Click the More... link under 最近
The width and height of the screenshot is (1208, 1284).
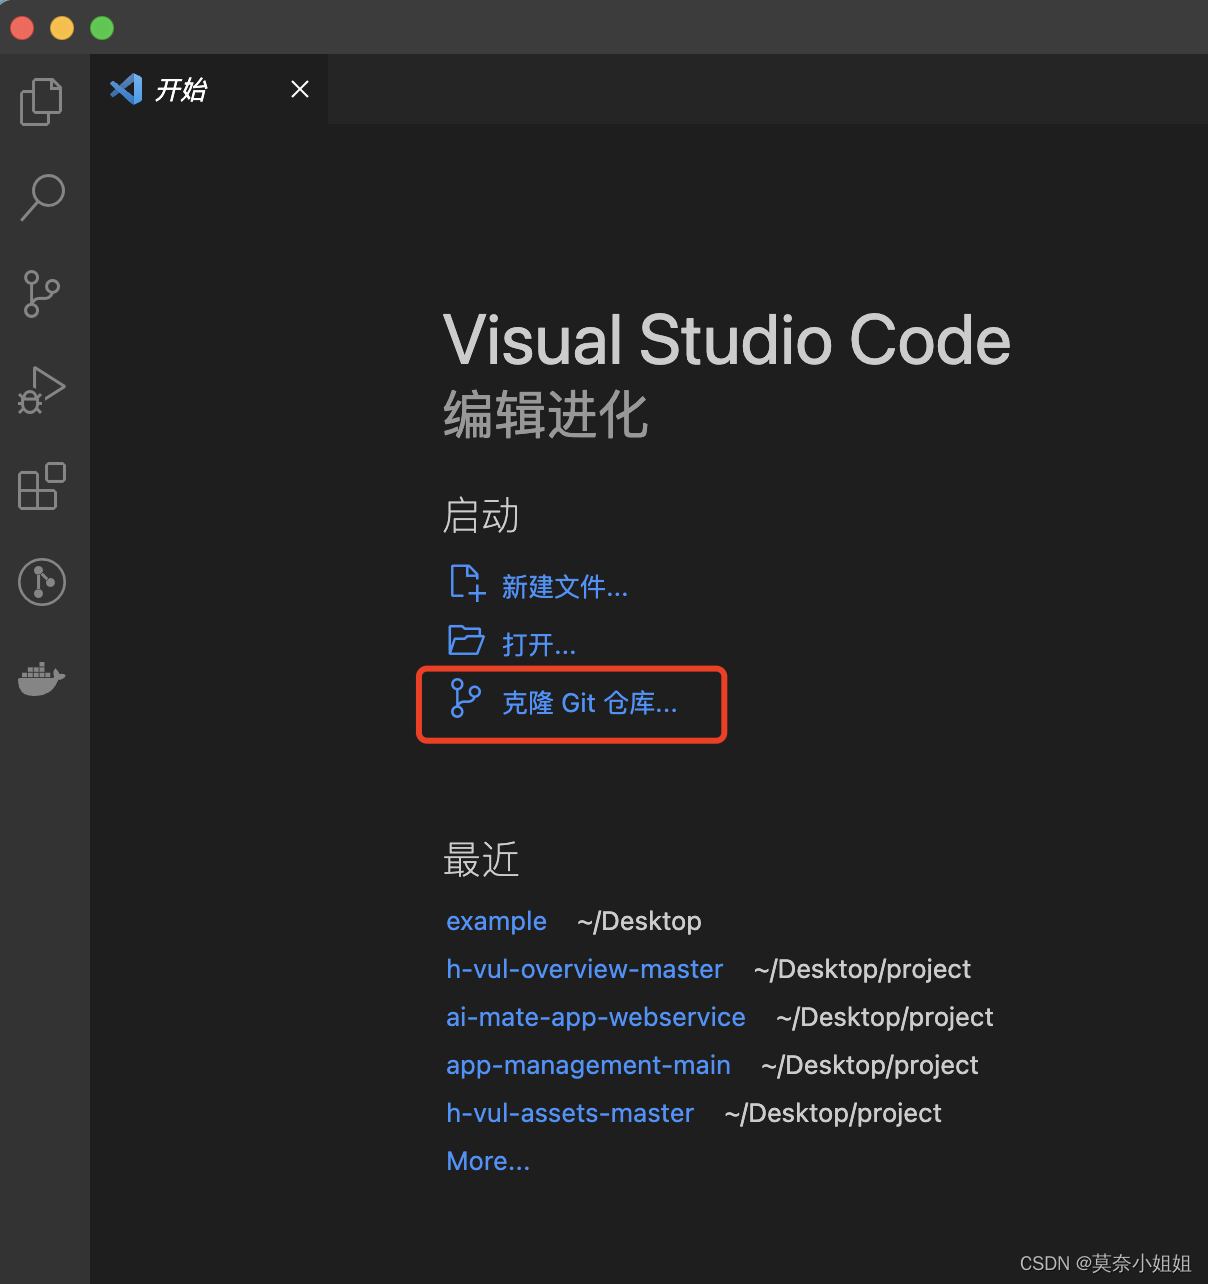[x=488, y=1161]
